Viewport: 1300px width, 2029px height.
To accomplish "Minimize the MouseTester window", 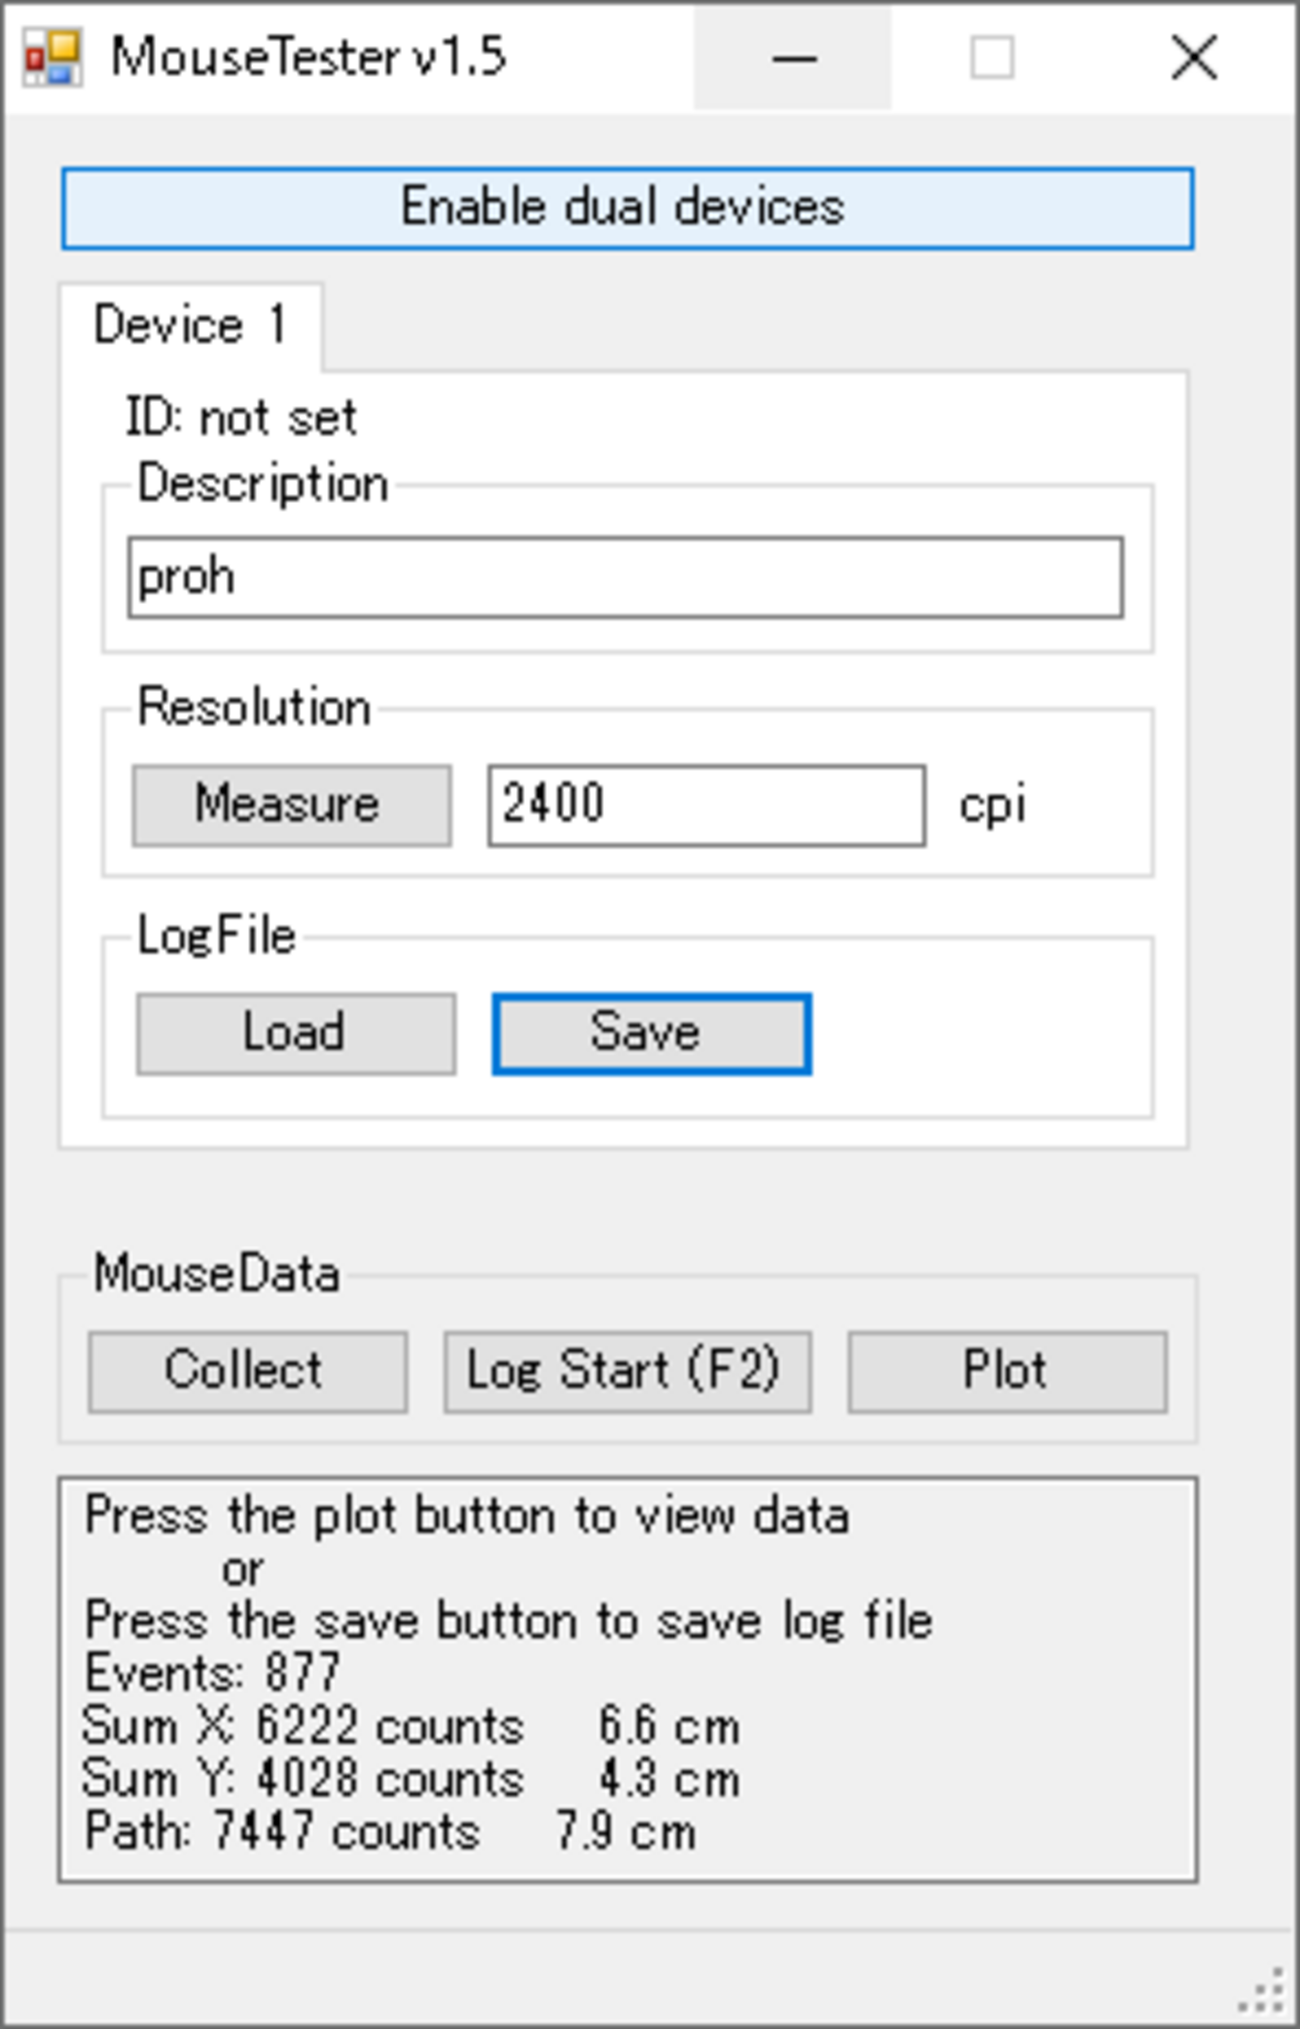I will 793,58.
